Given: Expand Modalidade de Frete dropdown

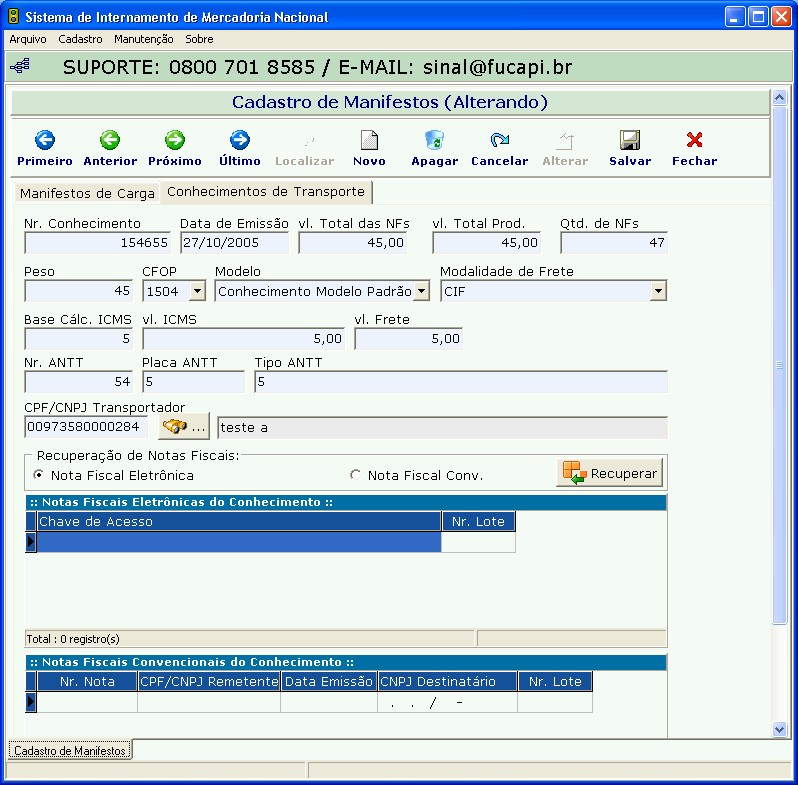Looking at the screenshot, I should click(x=658, y=291).
